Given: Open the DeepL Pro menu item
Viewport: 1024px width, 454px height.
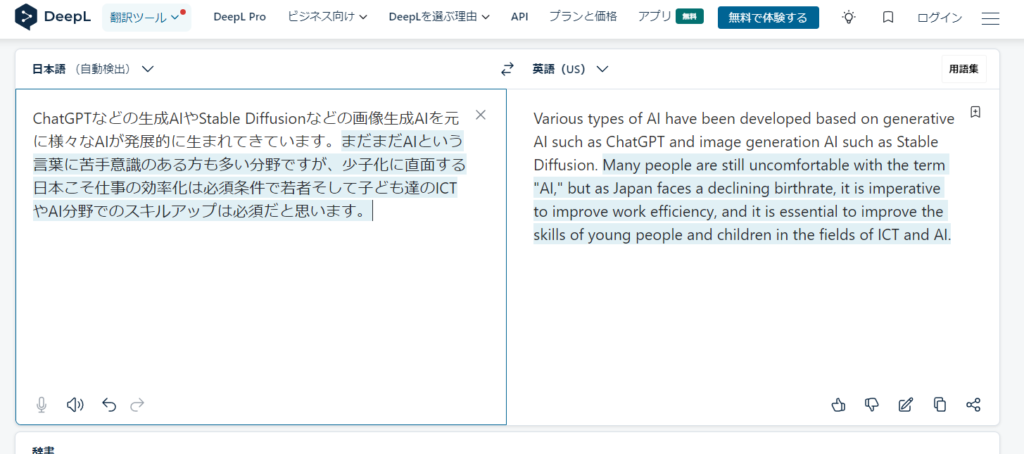Looking at the screenshot, I should coord(240,17).
